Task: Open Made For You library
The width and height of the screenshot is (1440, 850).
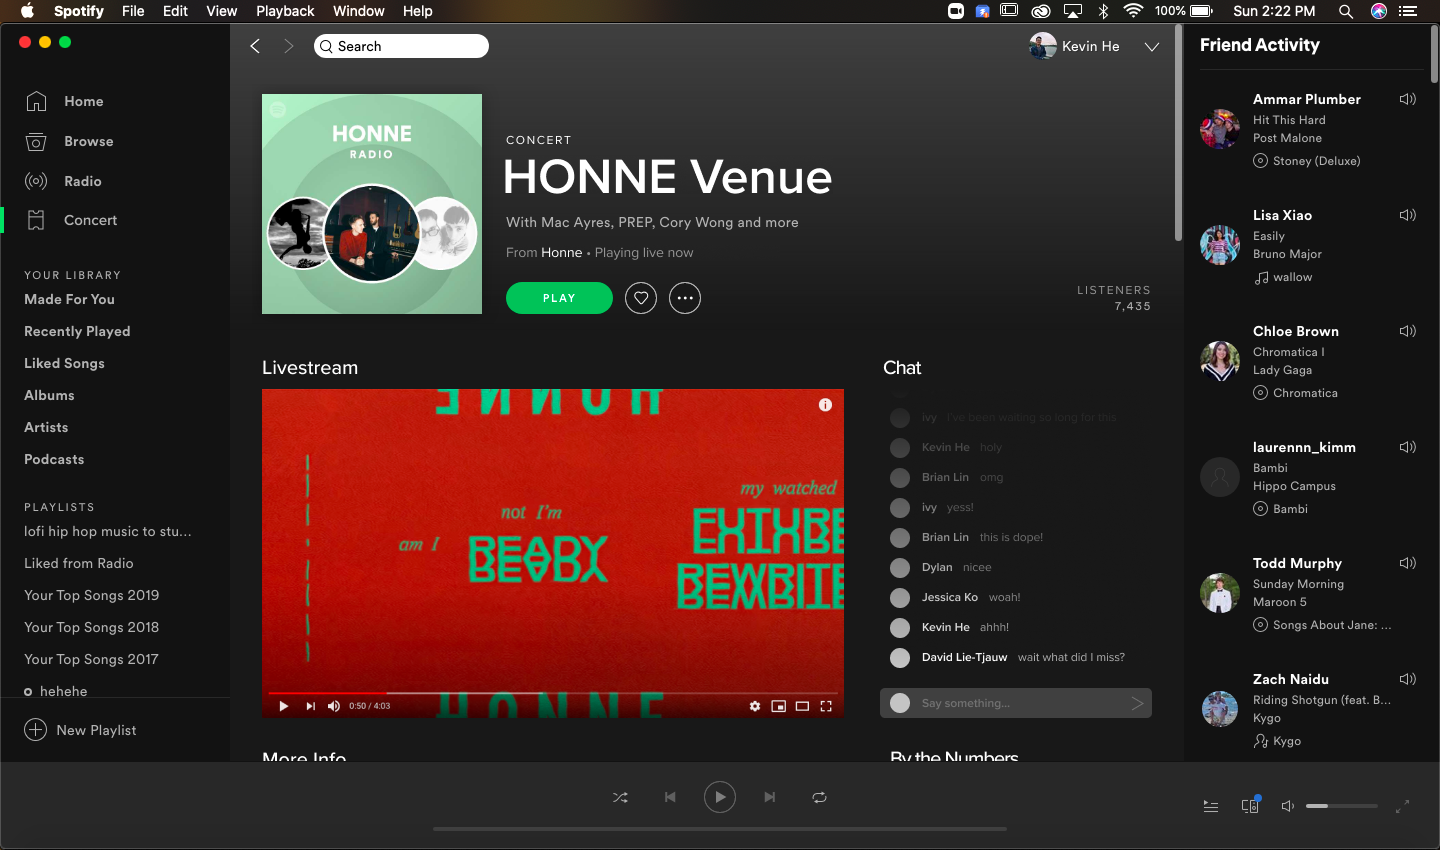Action: click(69, 299)
